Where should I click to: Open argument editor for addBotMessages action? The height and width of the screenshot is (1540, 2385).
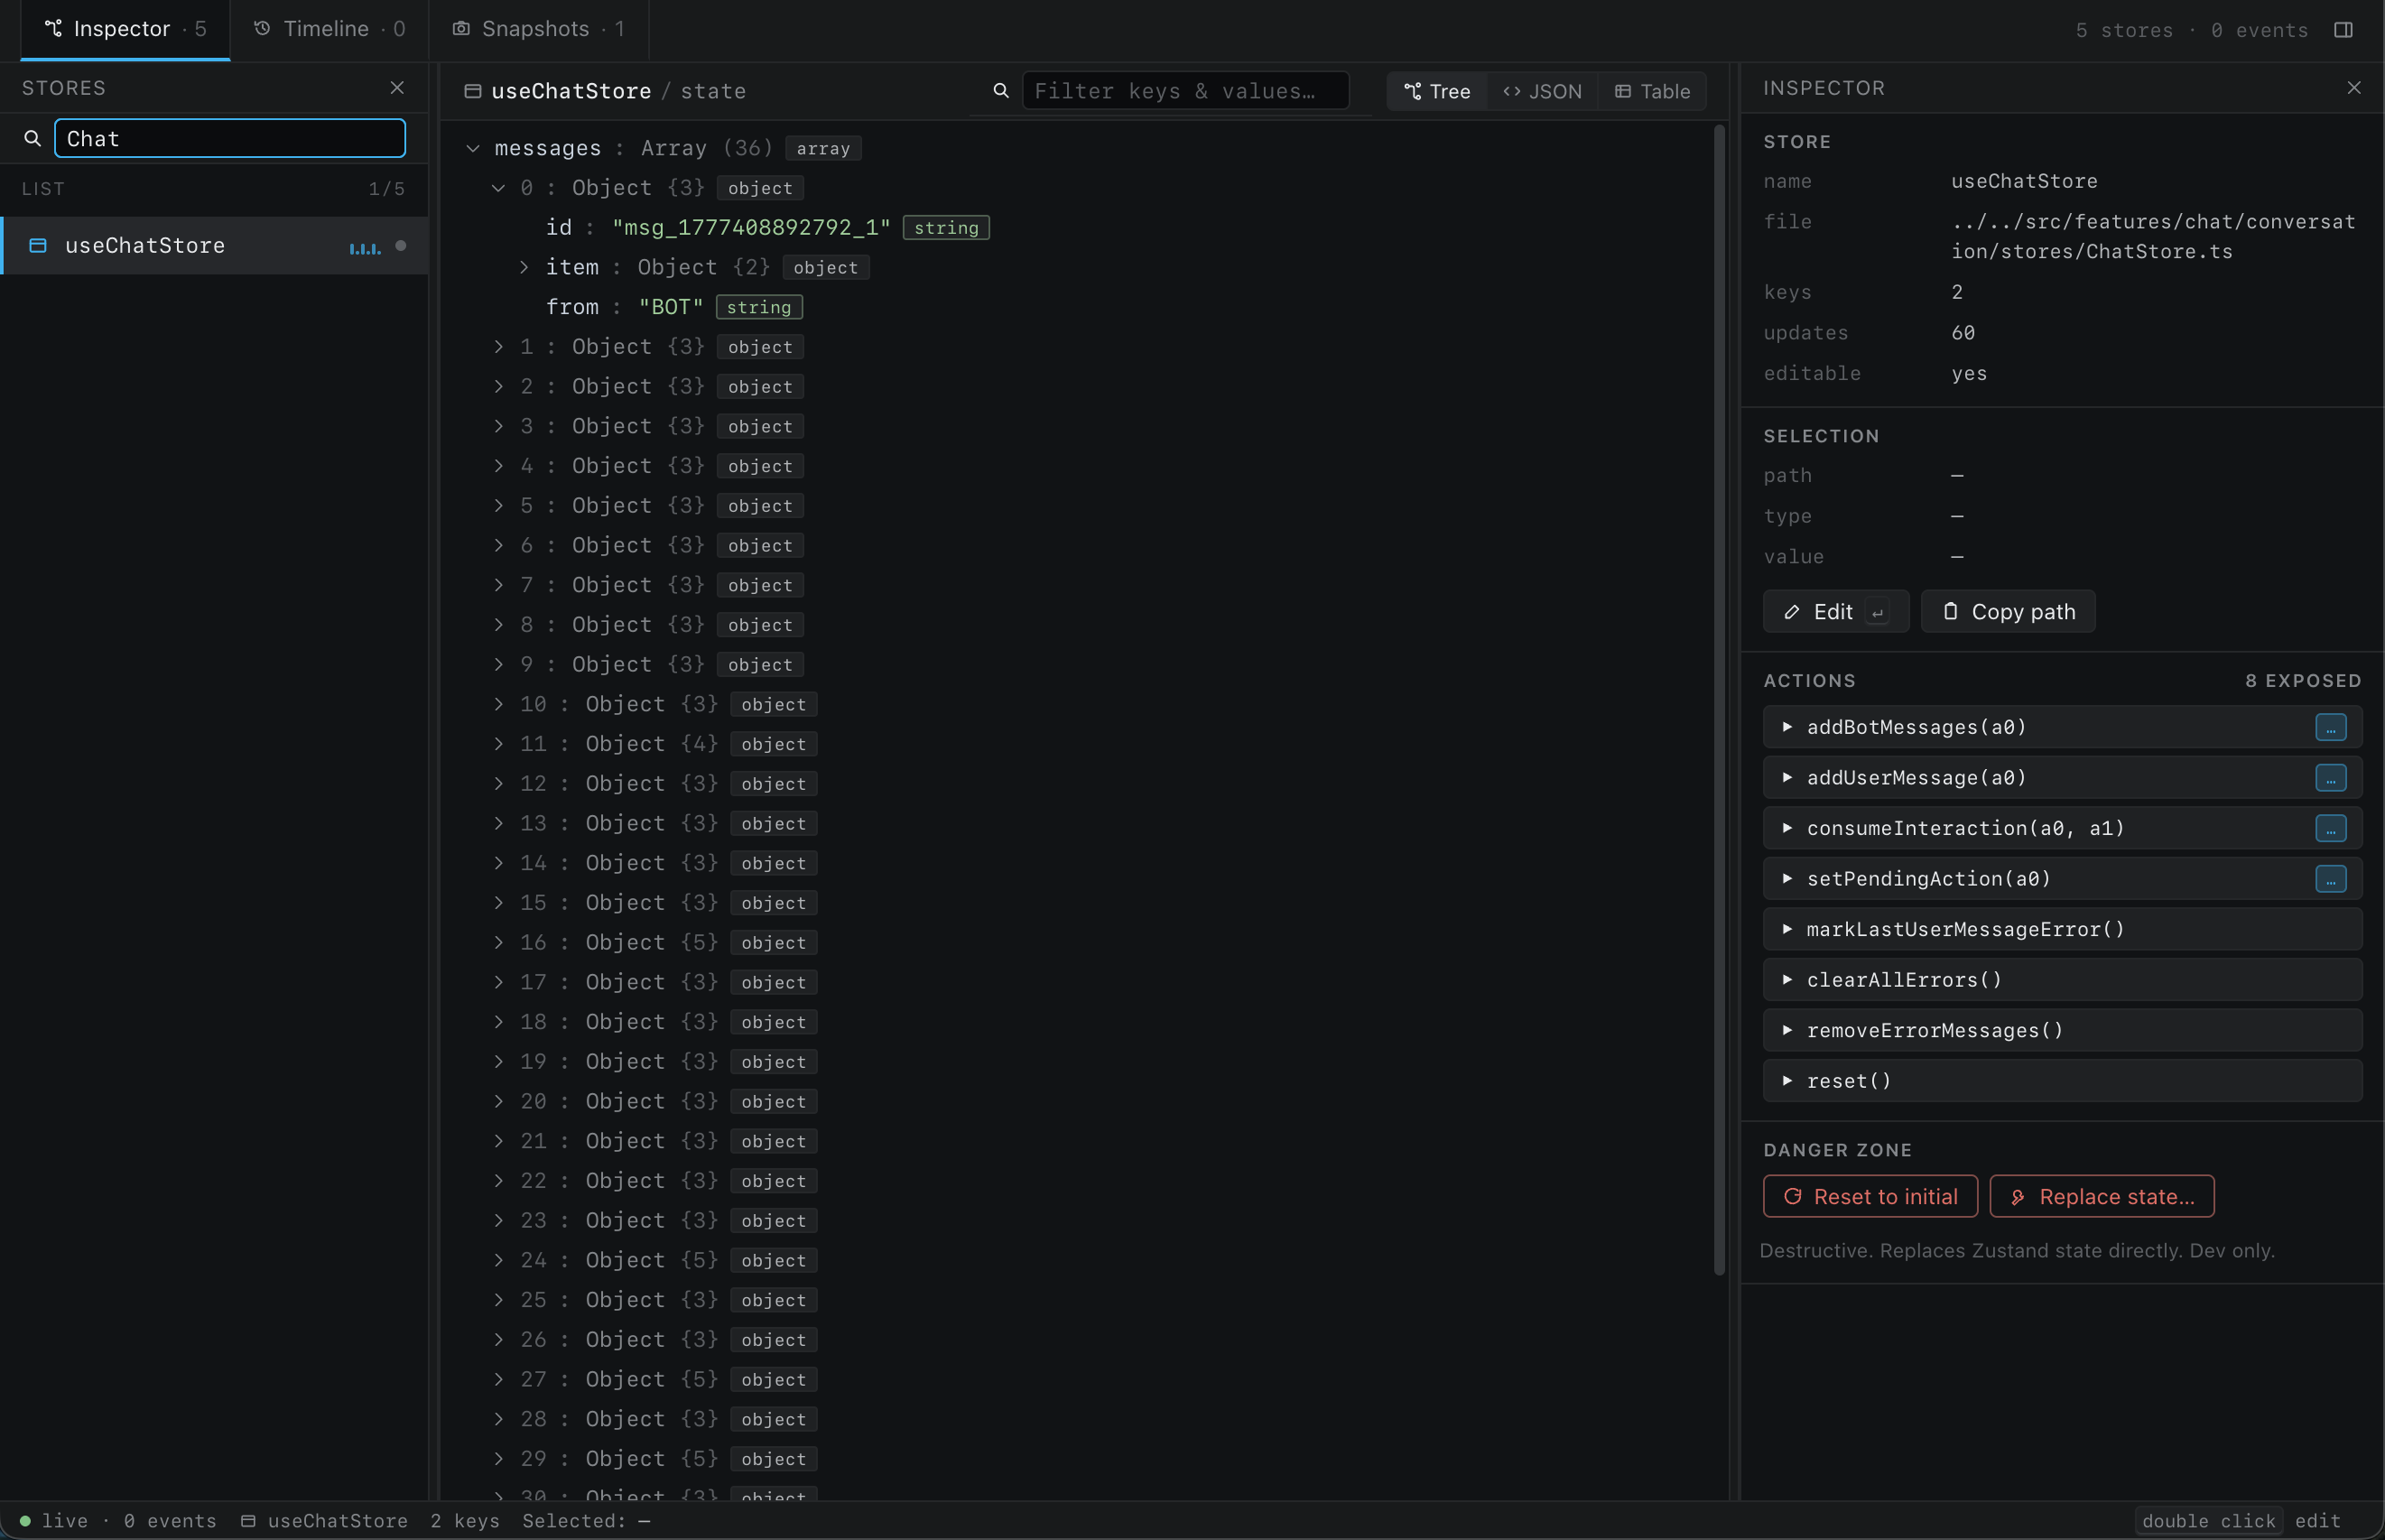2330,727
